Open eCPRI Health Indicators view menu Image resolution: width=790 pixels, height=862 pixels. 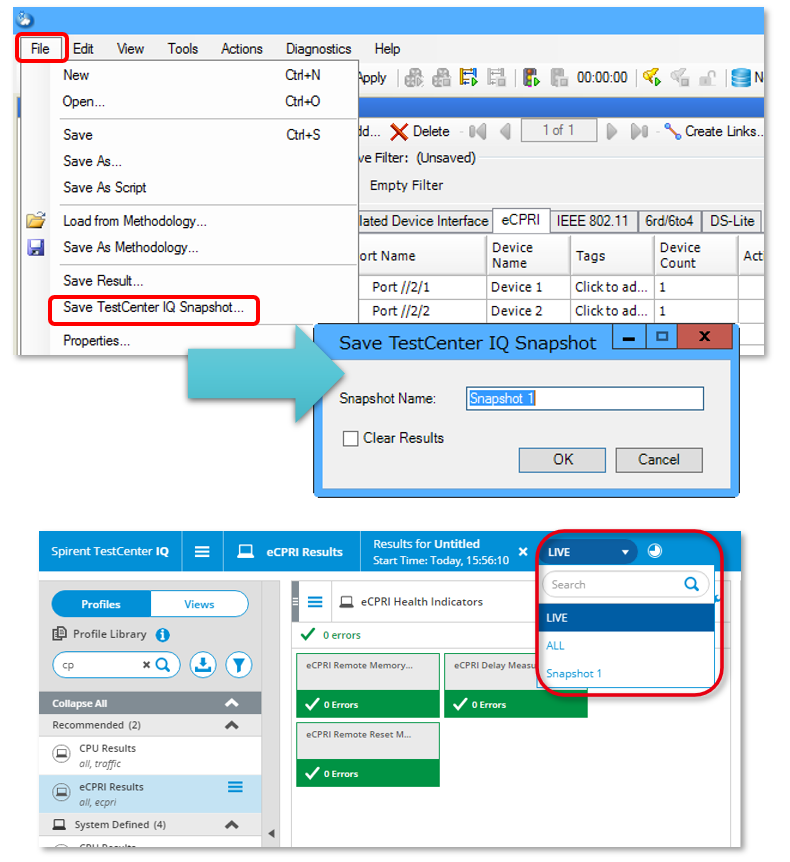(315, 602)
